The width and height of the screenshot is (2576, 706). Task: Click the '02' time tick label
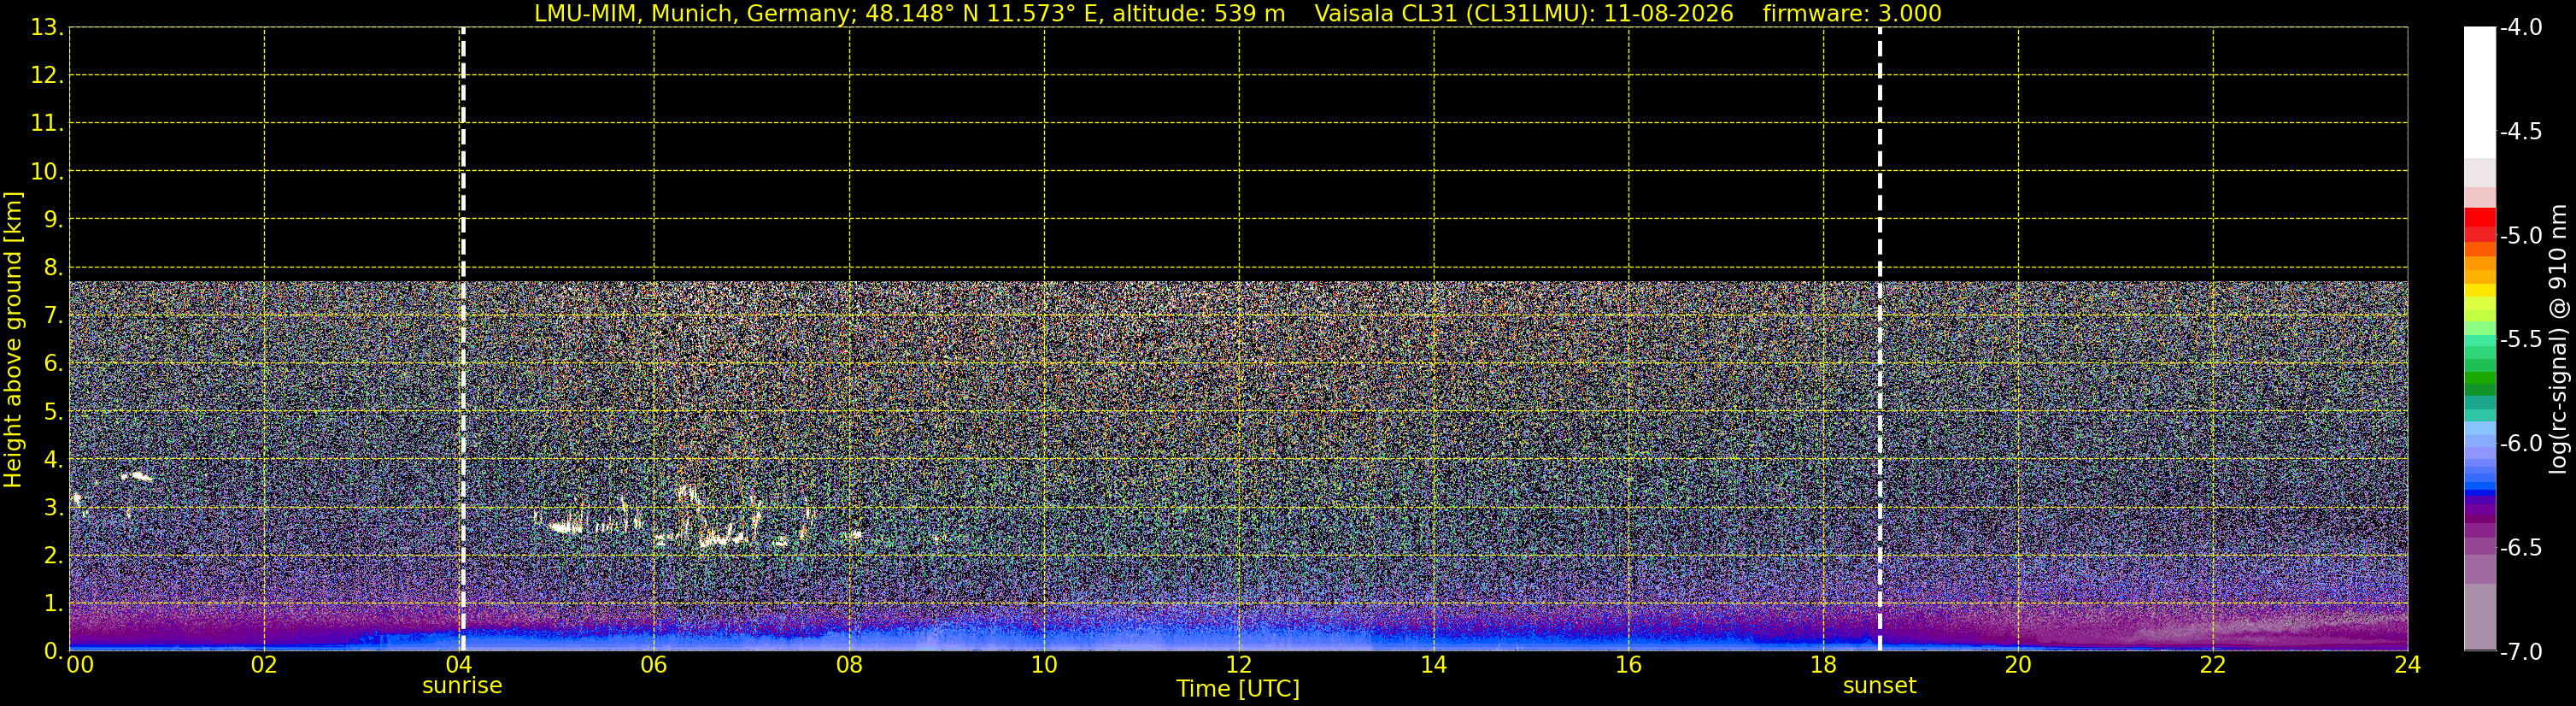point(264,666)
